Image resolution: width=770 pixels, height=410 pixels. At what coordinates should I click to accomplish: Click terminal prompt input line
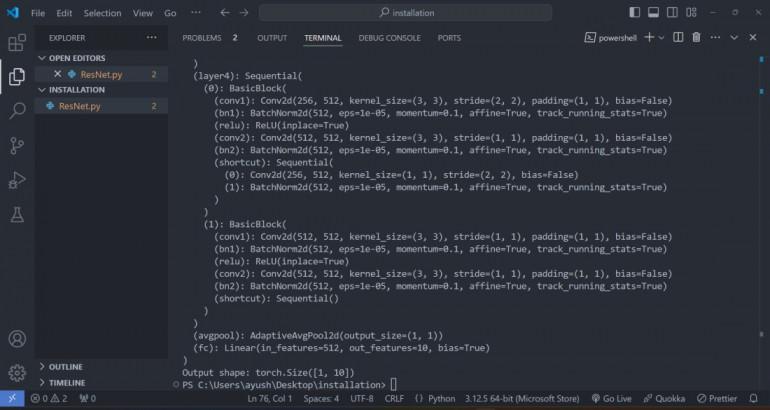coord(290,385)
